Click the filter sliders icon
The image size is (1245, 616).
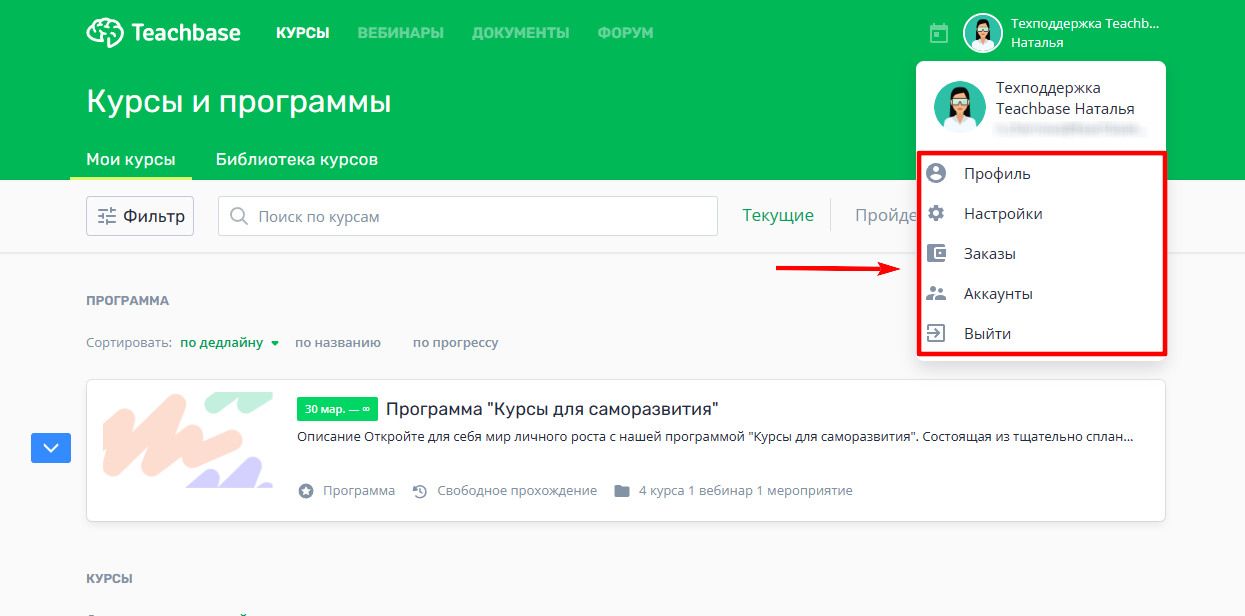tap(107, 216)
